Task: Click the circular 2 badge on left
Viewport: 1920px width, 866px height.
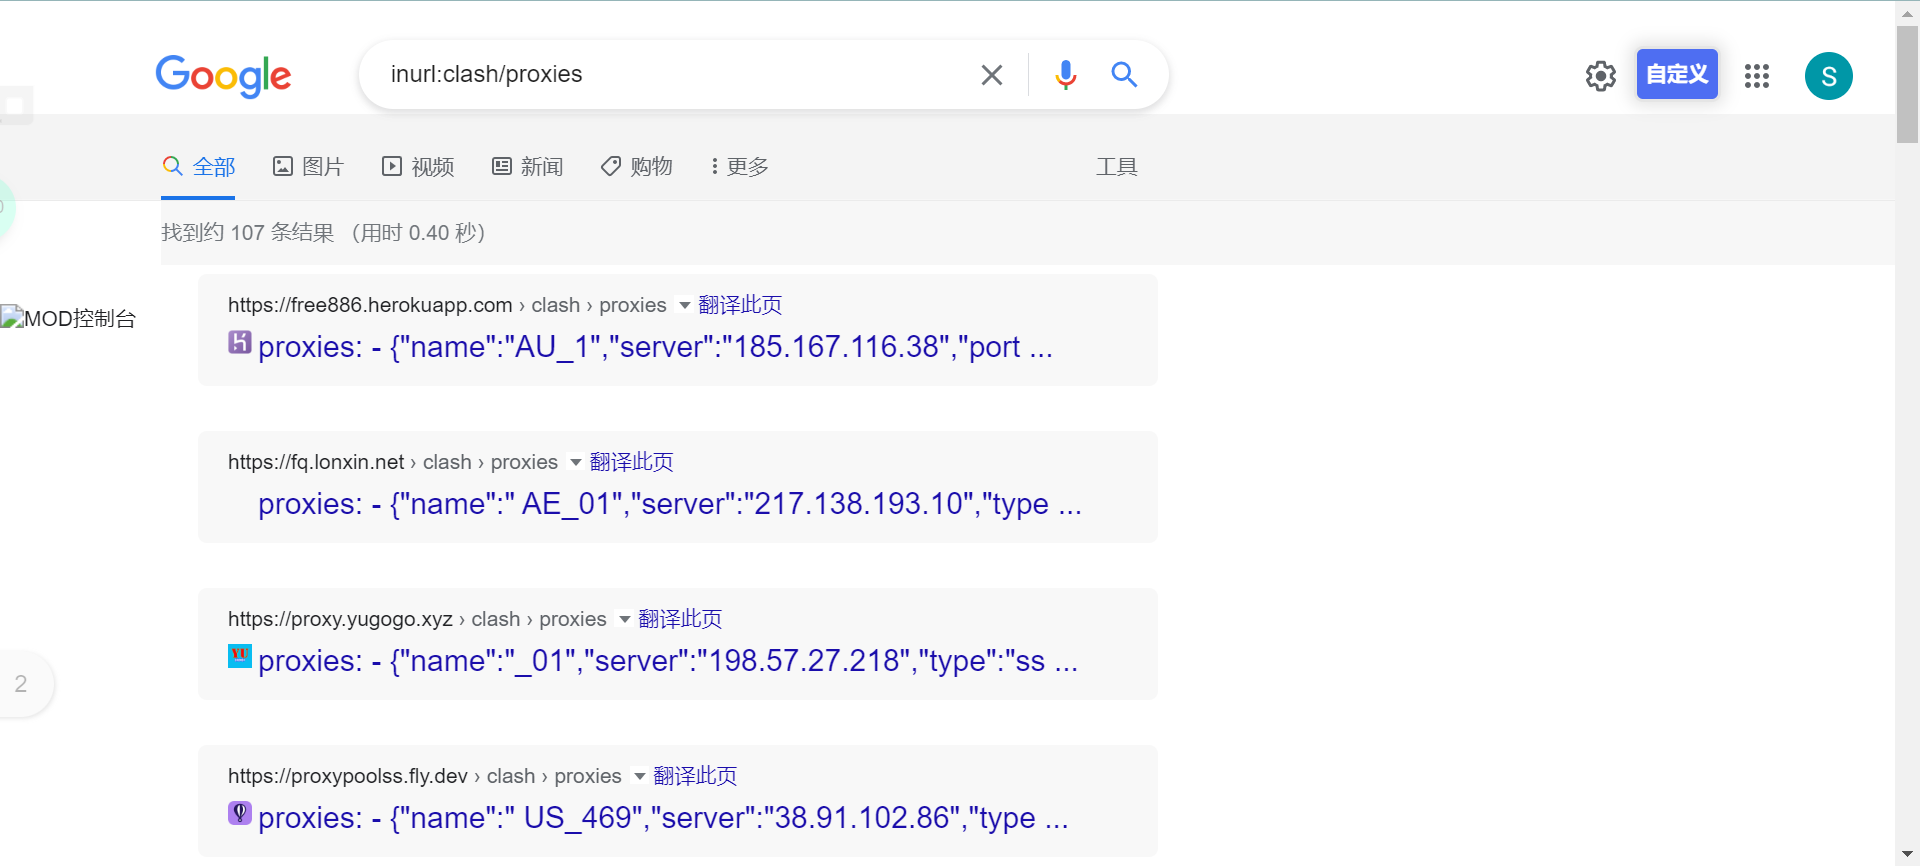Action: point(21,684)
